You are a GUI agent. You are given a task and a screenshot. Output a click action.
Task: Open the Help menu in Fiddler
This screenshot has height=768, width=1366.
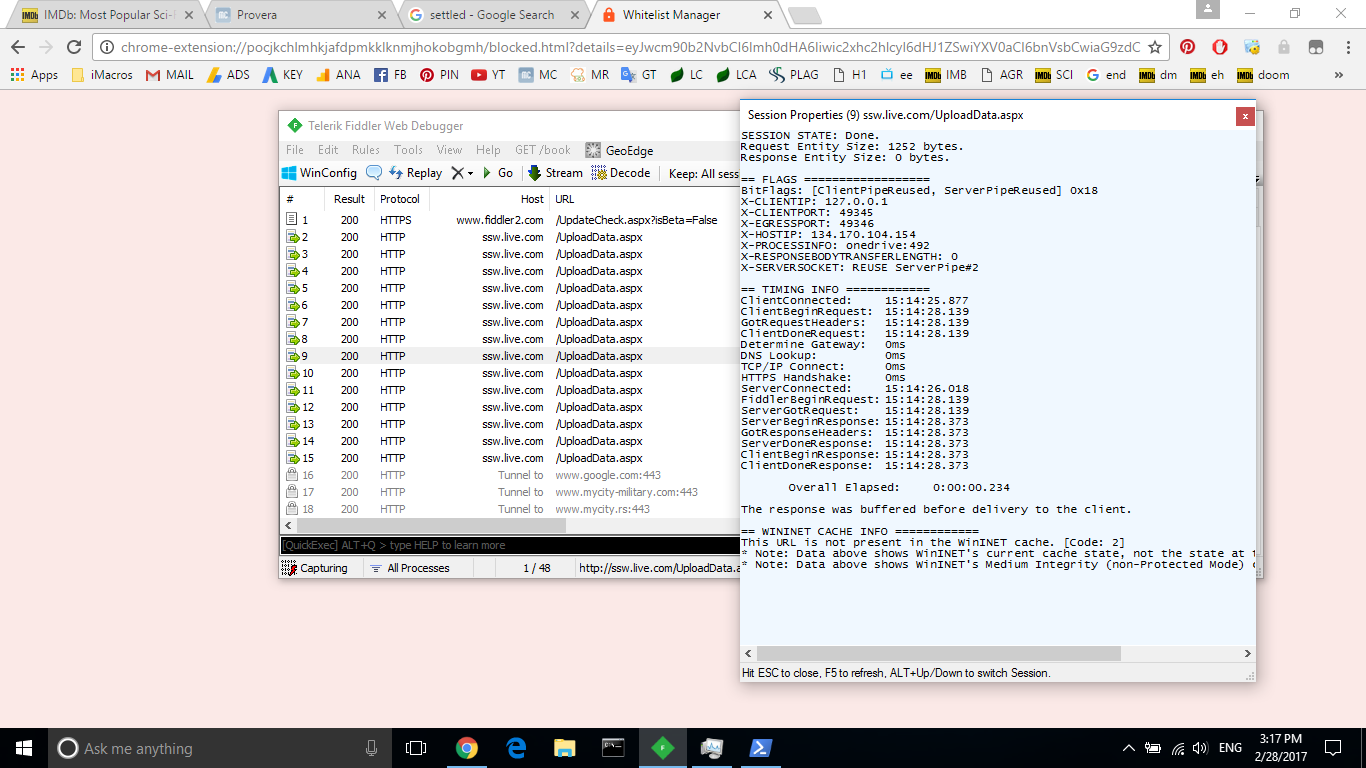[x=488, y=150]
